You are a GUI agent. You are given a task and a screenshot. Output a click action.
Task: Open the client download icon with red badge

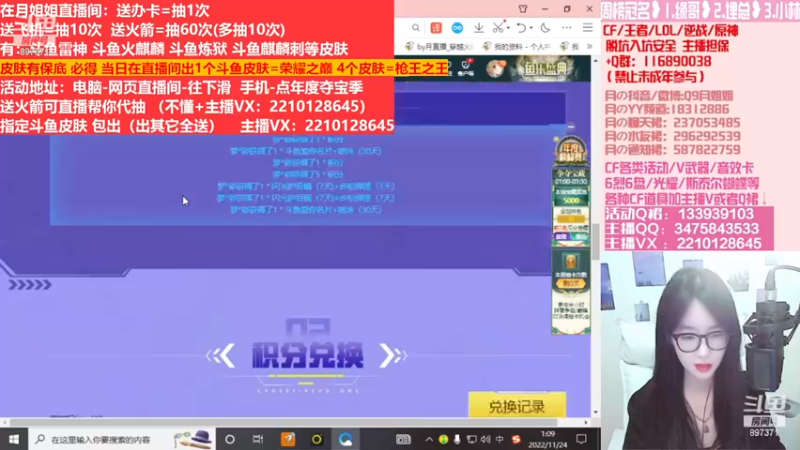pos(465,67)
